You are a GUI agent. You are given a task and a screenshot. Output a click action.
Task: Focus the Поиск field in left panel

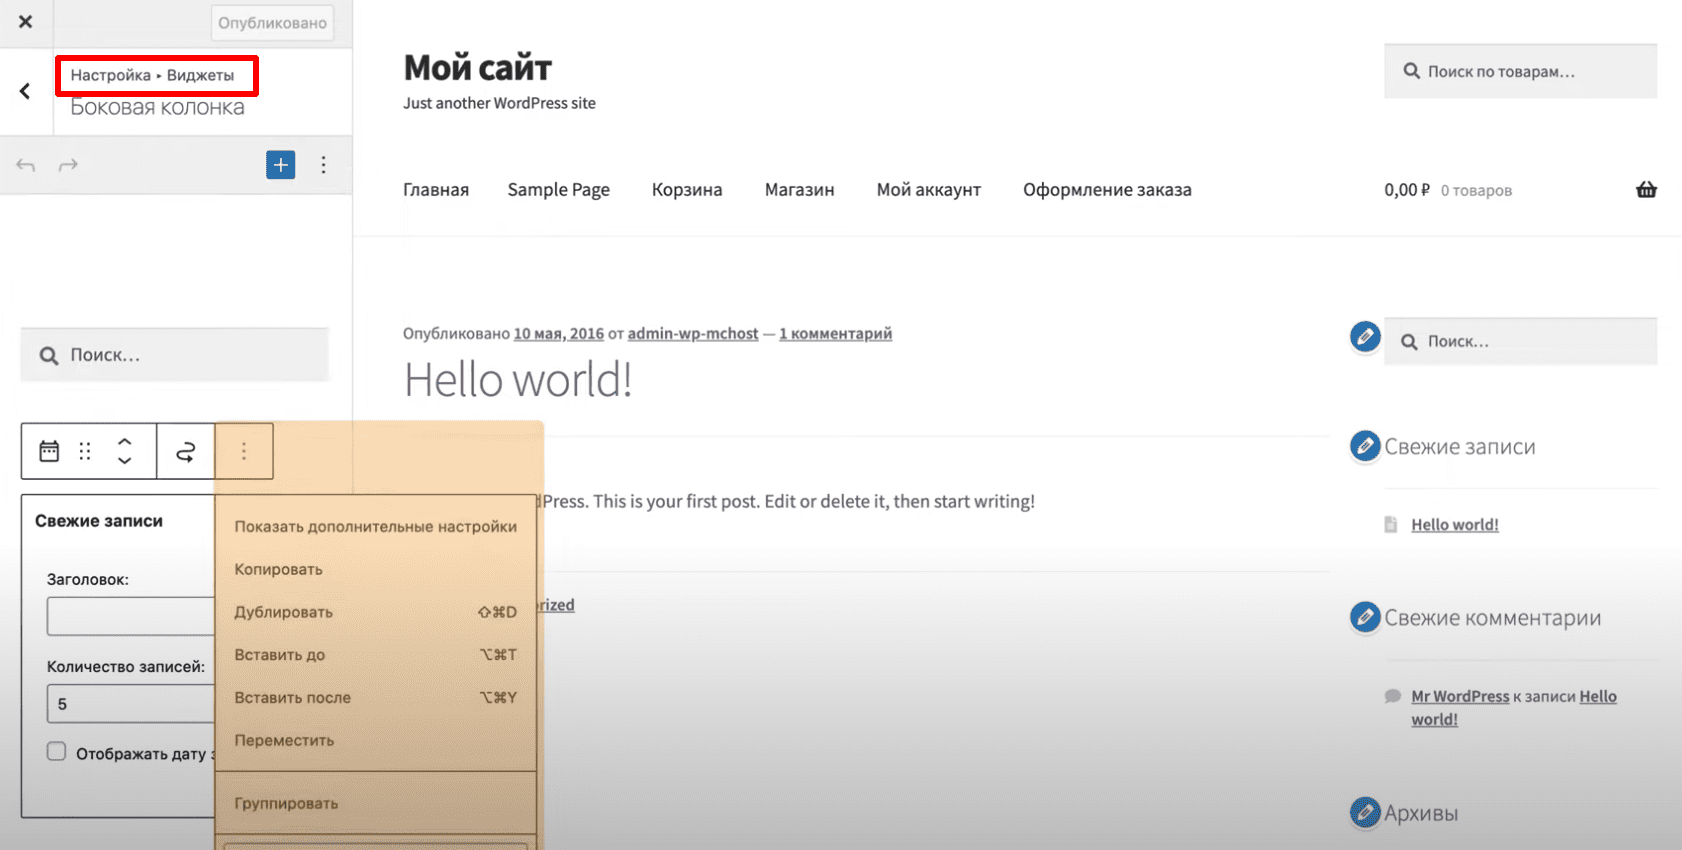click(175, 355)
